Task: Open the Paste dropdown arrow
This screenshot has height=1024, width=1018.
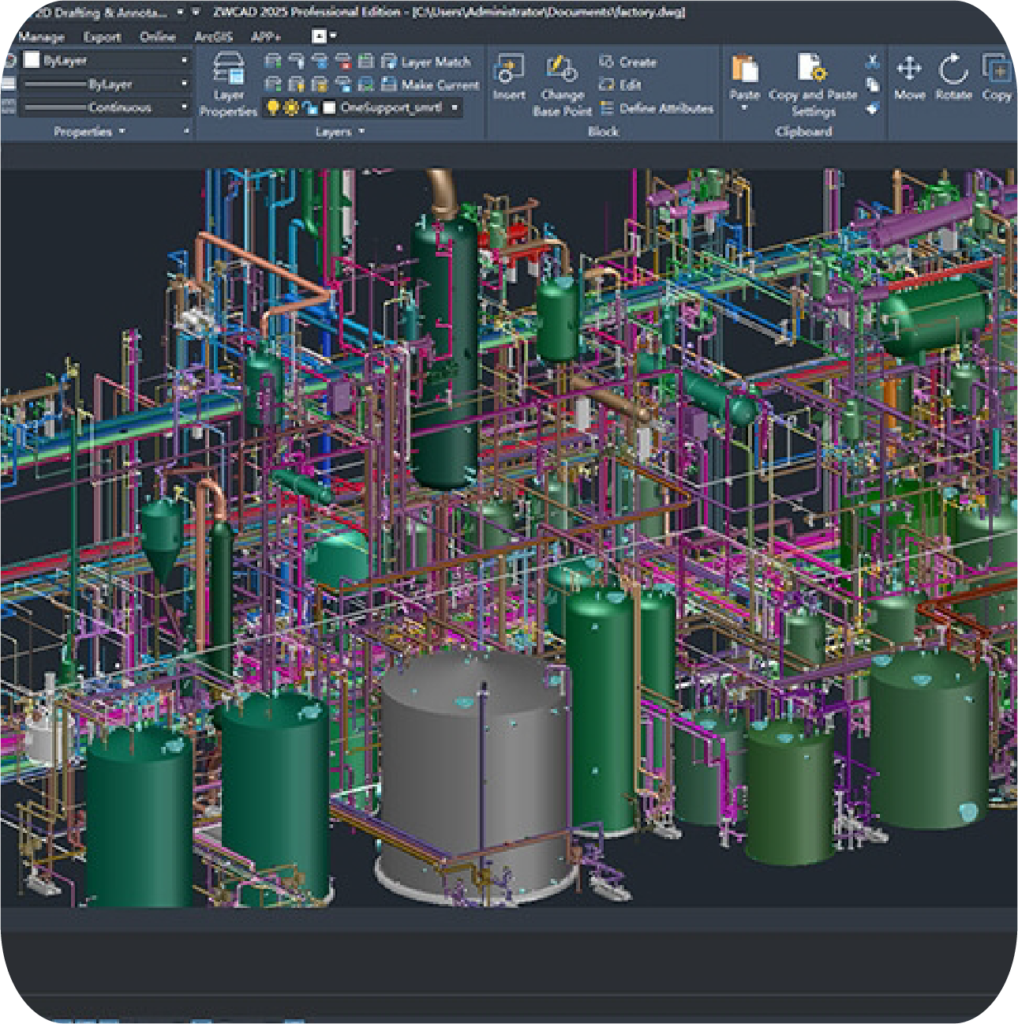Action: tap(744, 107)
